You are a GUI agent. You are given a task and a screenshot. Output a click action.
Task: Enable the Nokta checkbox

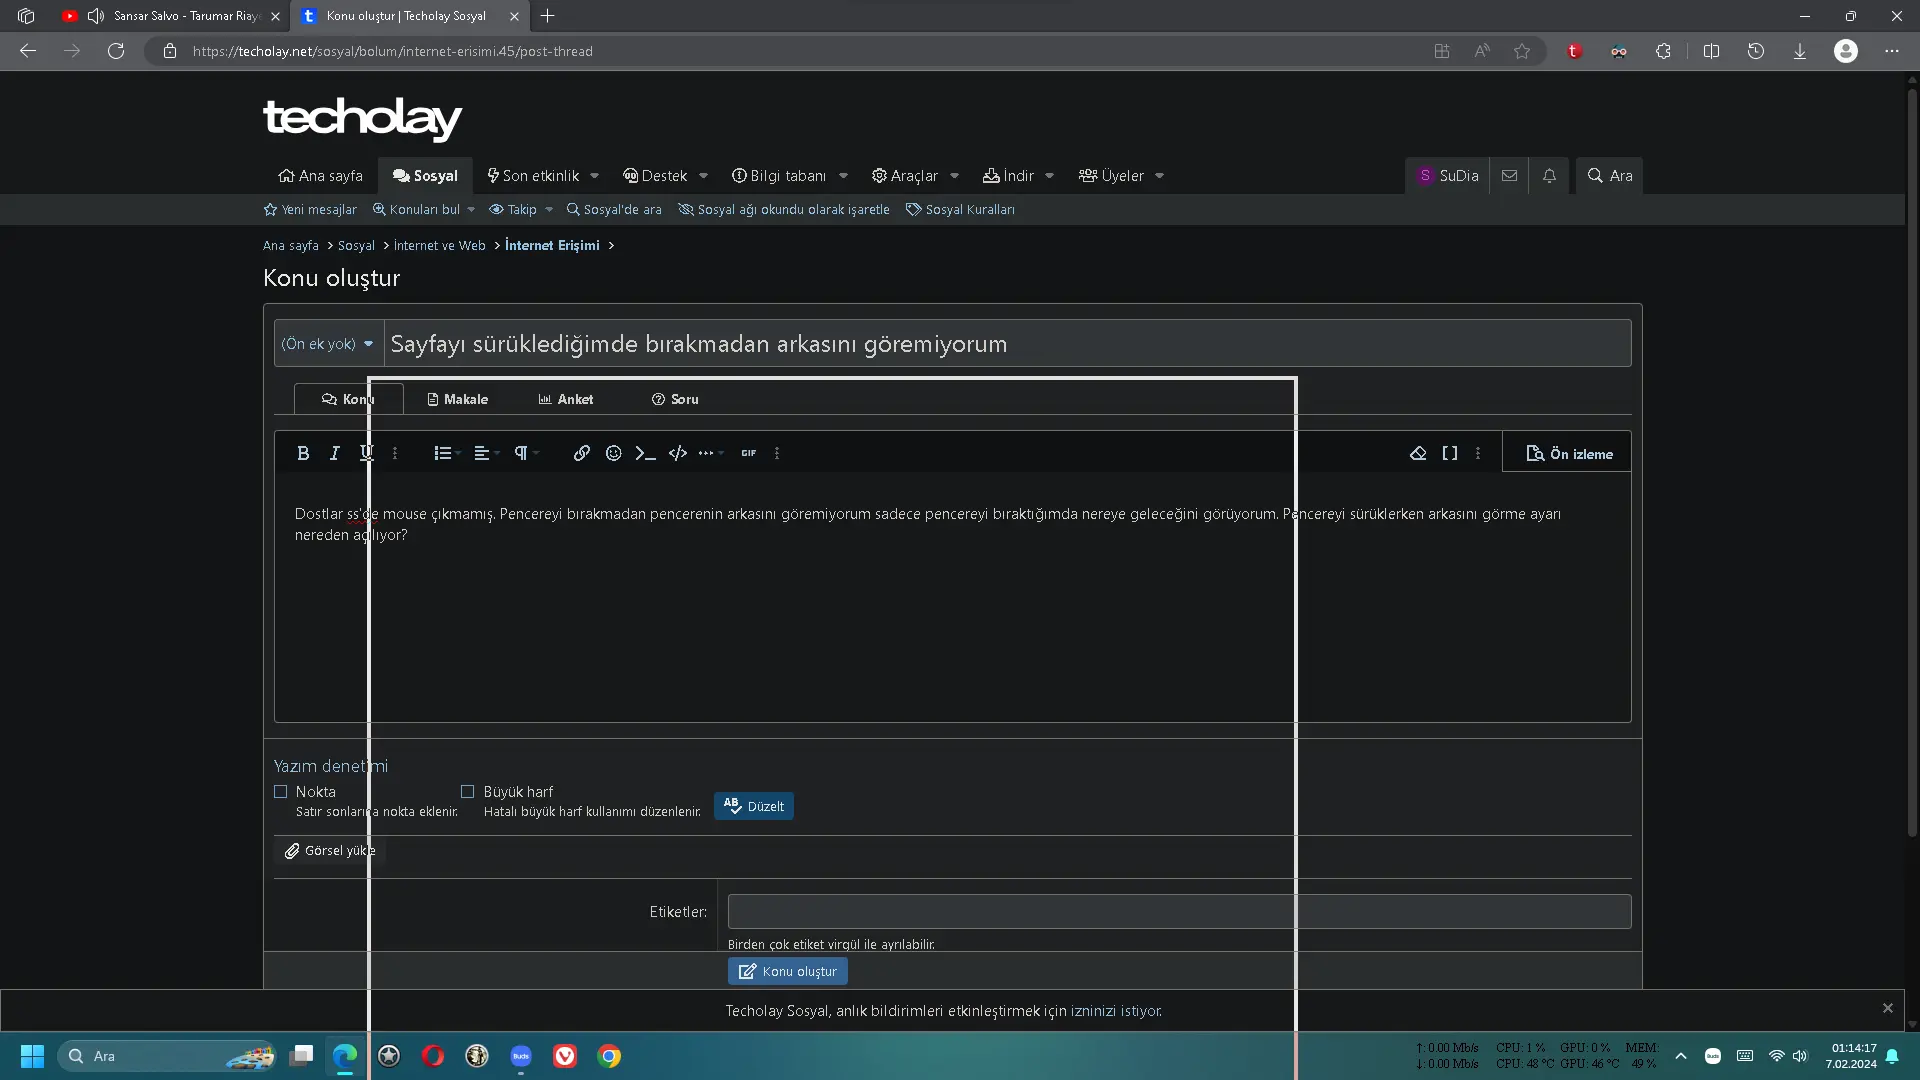point(281,792)
